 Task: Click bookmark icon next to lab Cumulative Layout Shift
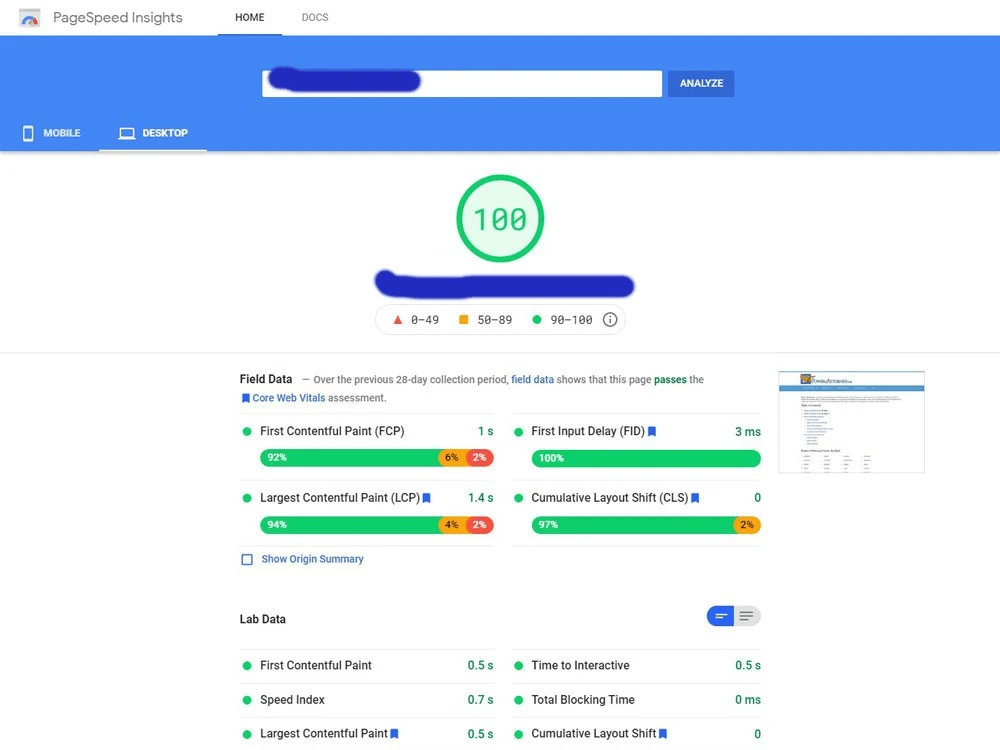[663, 734]
